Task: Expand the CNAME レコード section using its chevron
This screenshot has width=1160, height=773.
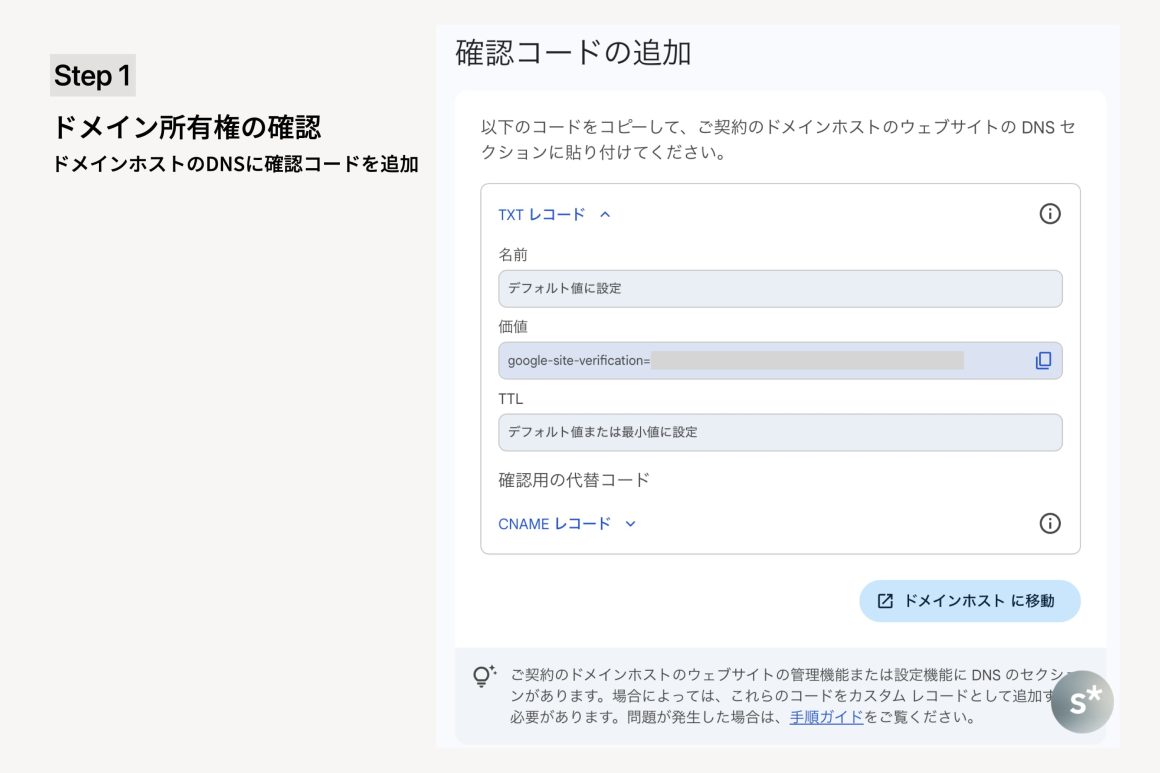Action: pyautogui.click(x=630, y=524)
